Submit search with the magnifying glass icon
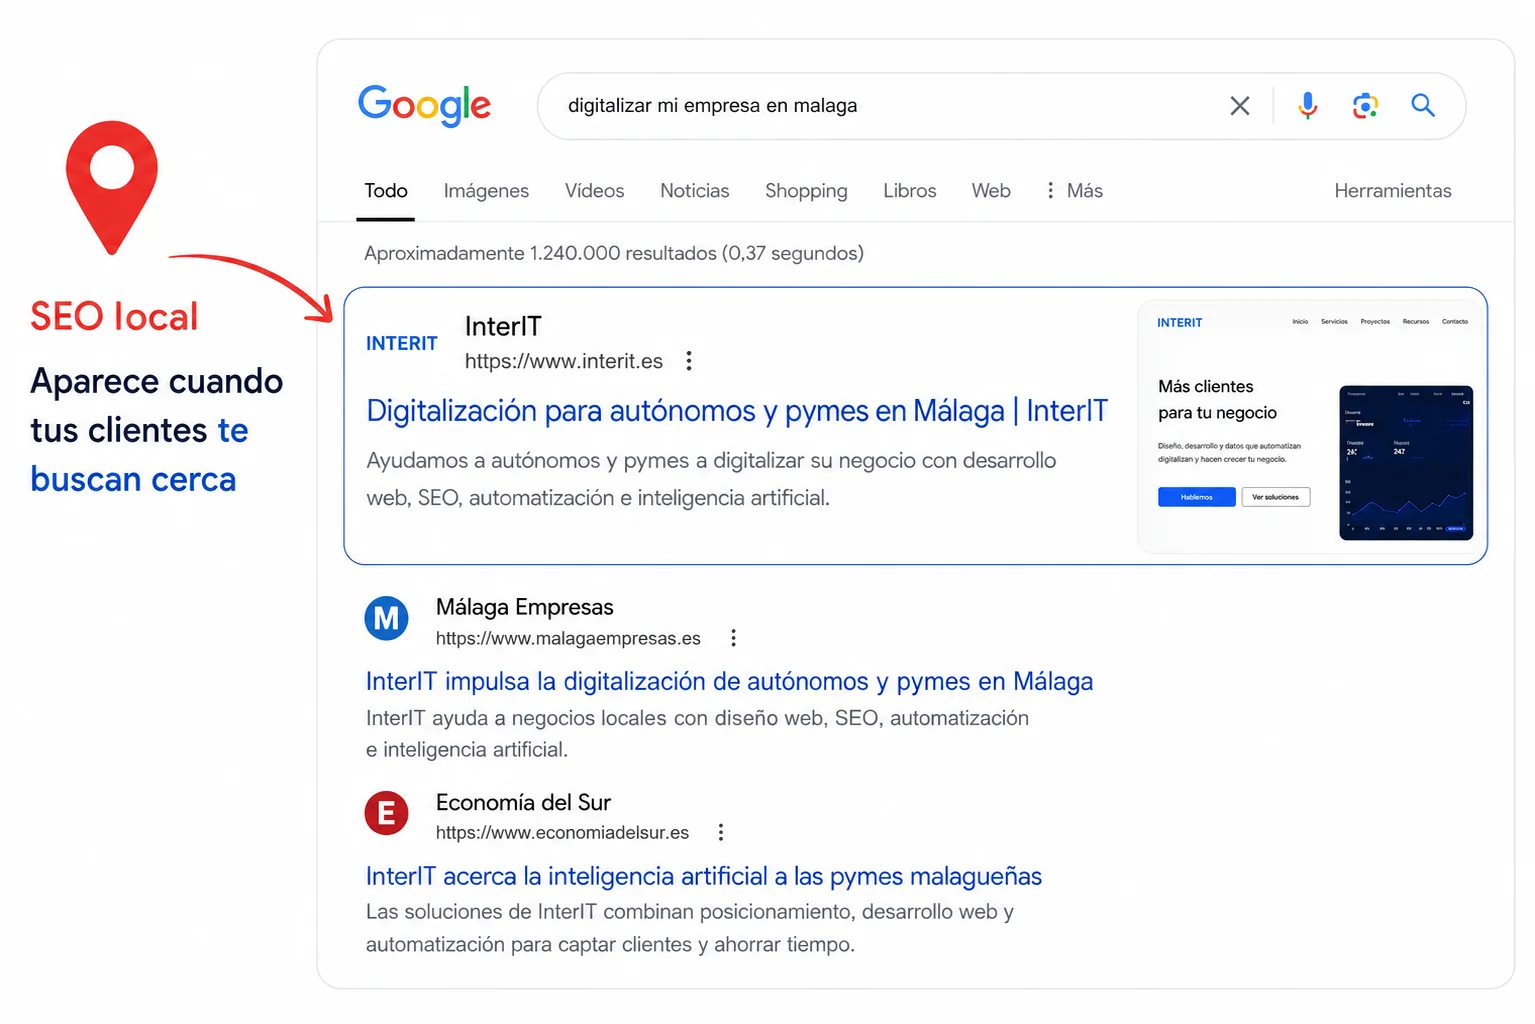1535x1024 pixels. click(1423, 105)
